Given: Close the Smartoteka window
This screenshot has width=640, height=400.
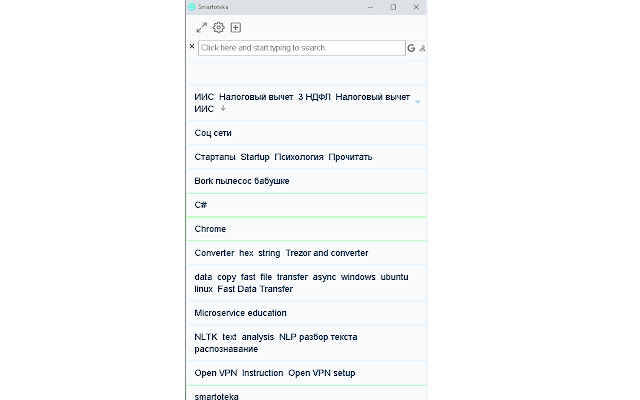Looking at the screenshot, I should pyautogui.click(x=416, y=7).
